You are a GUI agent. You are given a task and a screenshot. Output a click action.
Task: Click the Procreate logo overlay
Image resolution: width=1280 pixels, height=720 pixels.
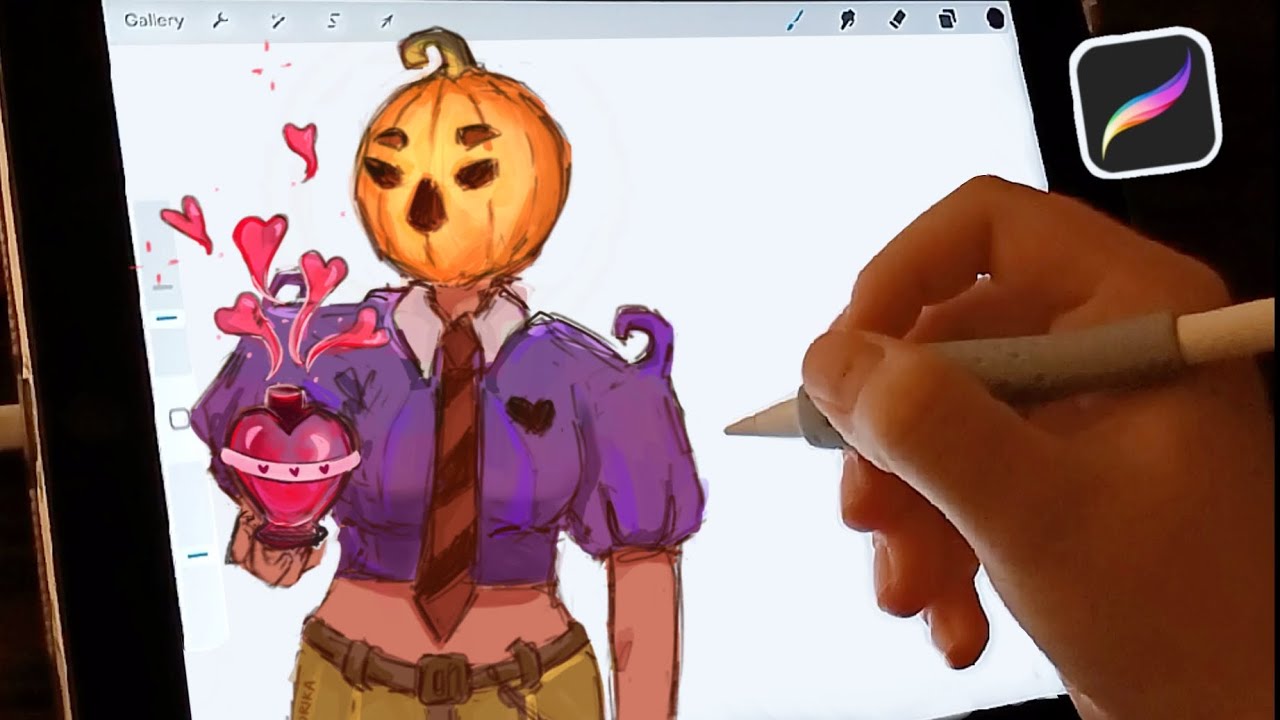[x=1145, y=103]
